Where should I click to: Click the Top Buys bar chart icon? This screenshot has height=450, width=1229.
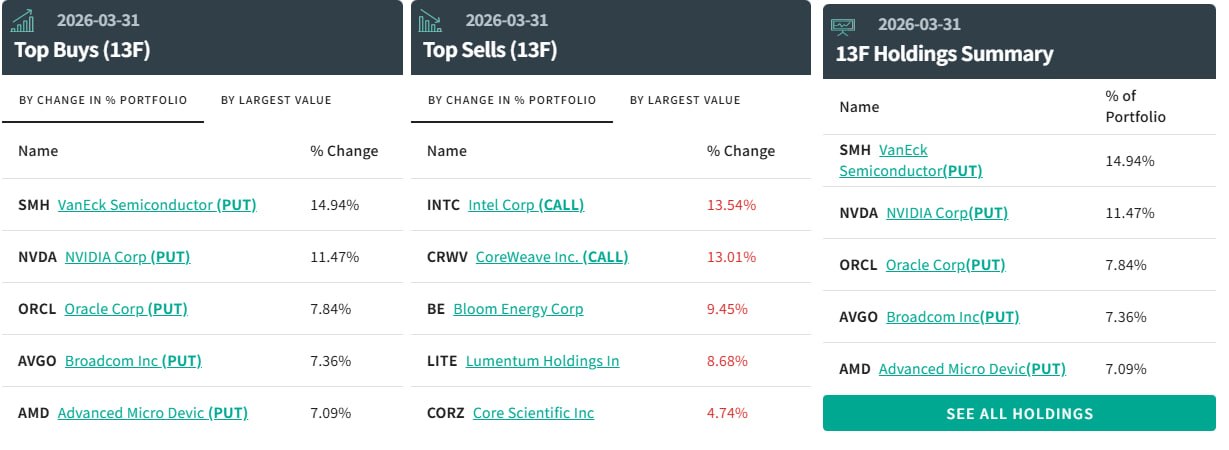pyautogui.click(x=23, y=21)
